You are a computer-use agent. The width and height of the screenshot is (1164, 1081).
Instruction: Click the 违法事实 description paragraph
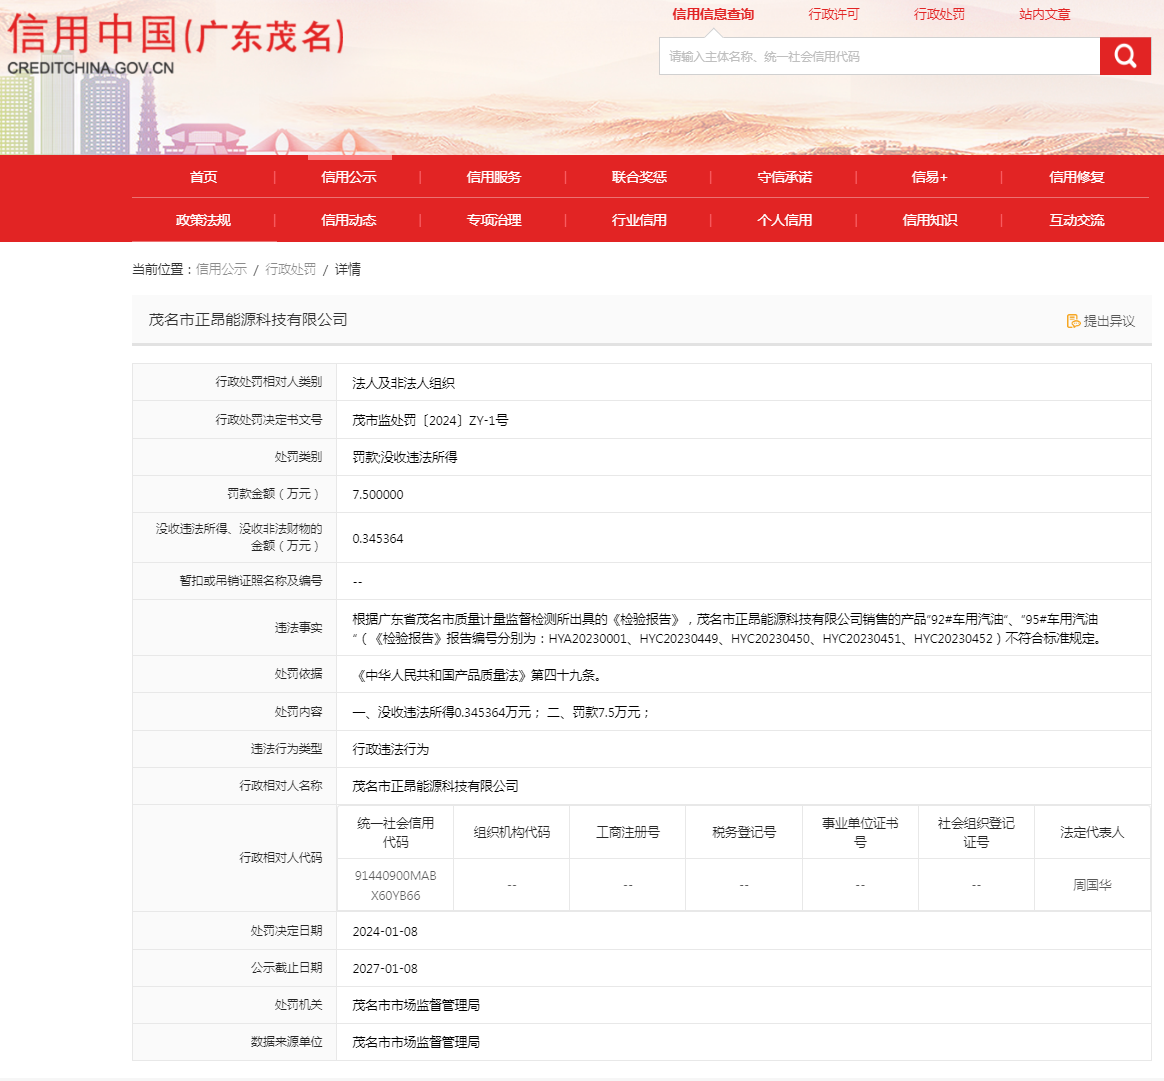point(728,628)
